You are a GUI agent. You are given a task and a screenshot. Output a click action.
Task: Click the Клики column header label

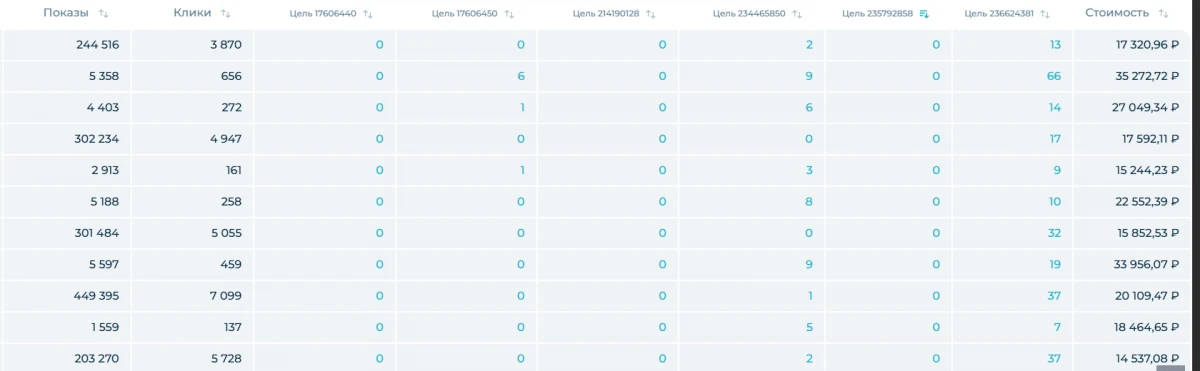click(192, 13)
